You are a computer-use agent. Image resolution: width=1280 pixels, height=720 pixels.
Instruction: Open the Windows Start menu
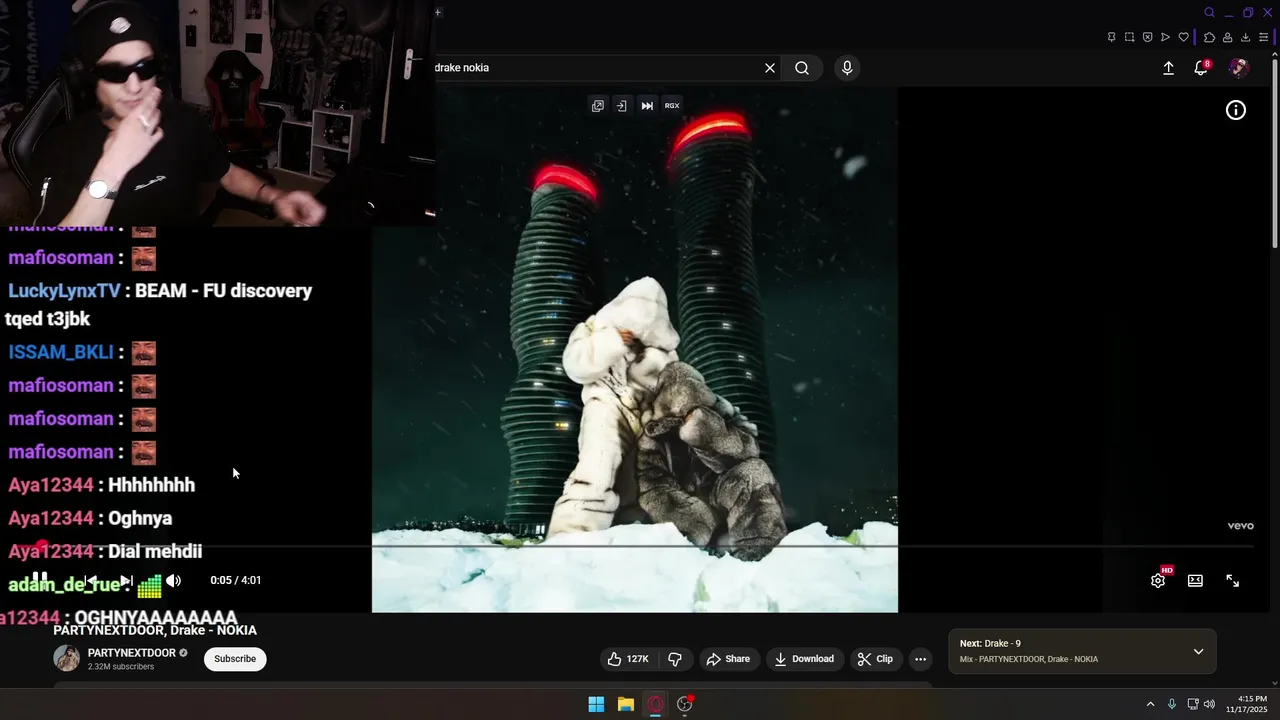coord(596,704)
